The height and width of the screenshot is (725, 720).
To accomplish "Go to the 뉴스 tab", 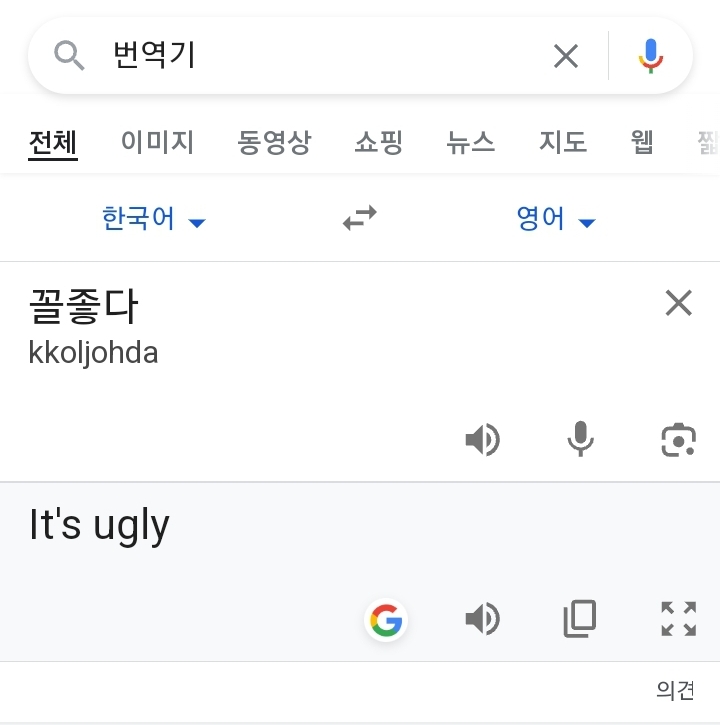I will [x=470, y=142].
